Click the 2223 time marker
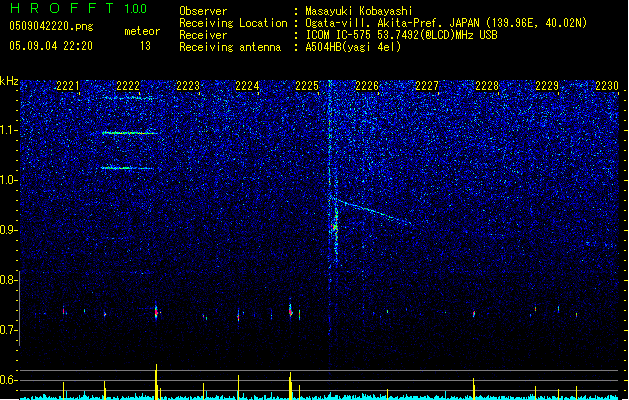The height and width of the screenshot is (400, 629). [x=188, y=86]
